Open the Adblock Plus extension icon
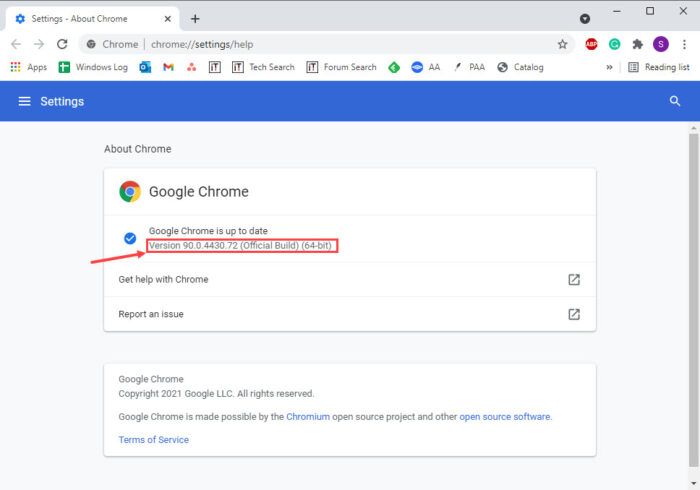This screenshot has width=700, height=490. [x=591, y=44]
